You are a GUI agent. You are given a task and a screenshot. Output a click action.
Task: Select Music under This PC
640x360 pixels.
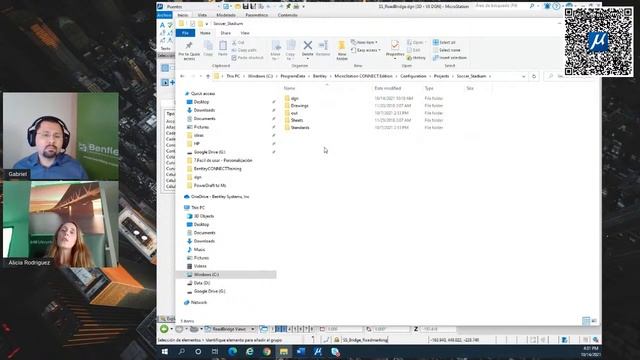pyautogui.click(x=199, y=249)
